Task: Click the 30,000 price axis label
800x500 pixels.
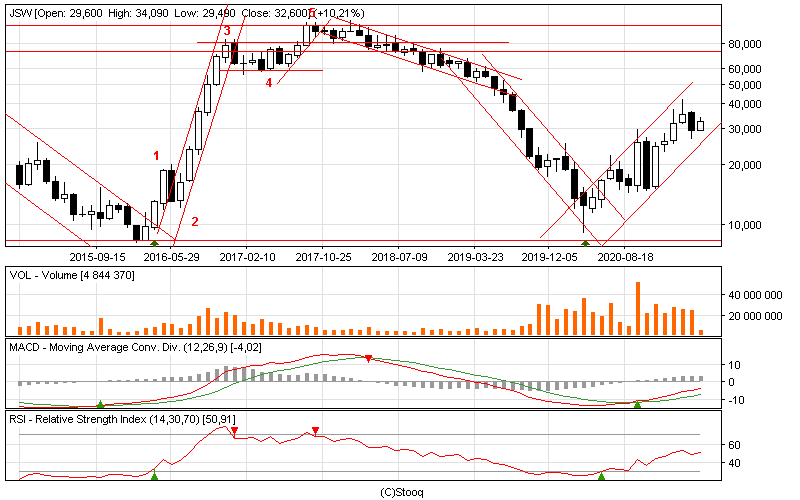Action: (x=745, y=129)
